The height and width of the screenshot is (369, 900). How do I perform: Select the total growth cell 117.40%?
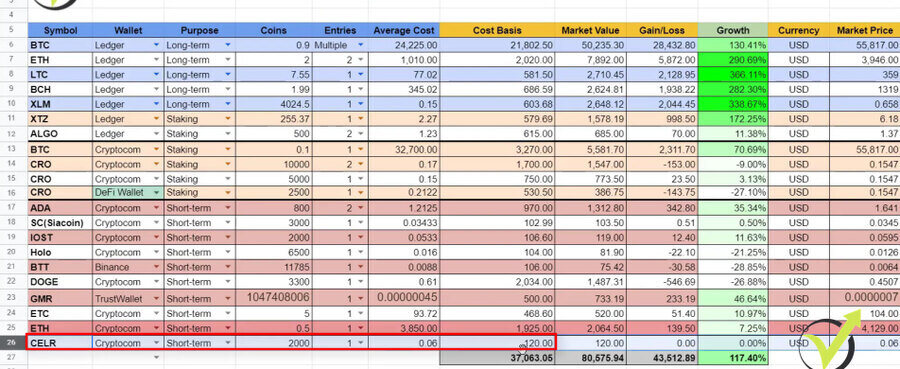point(733,358)
